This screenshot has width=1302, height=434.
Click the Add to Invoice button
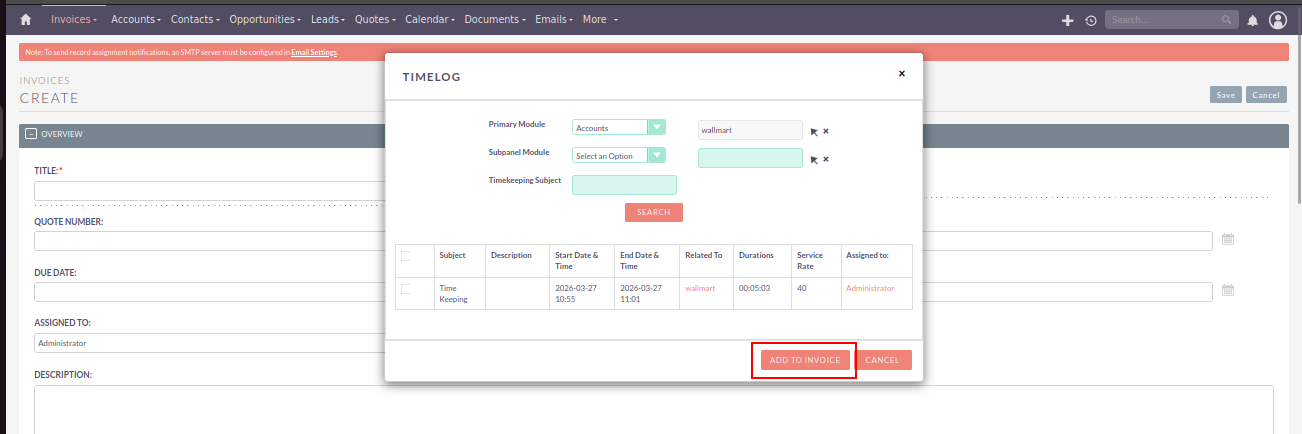coord(804,360)
